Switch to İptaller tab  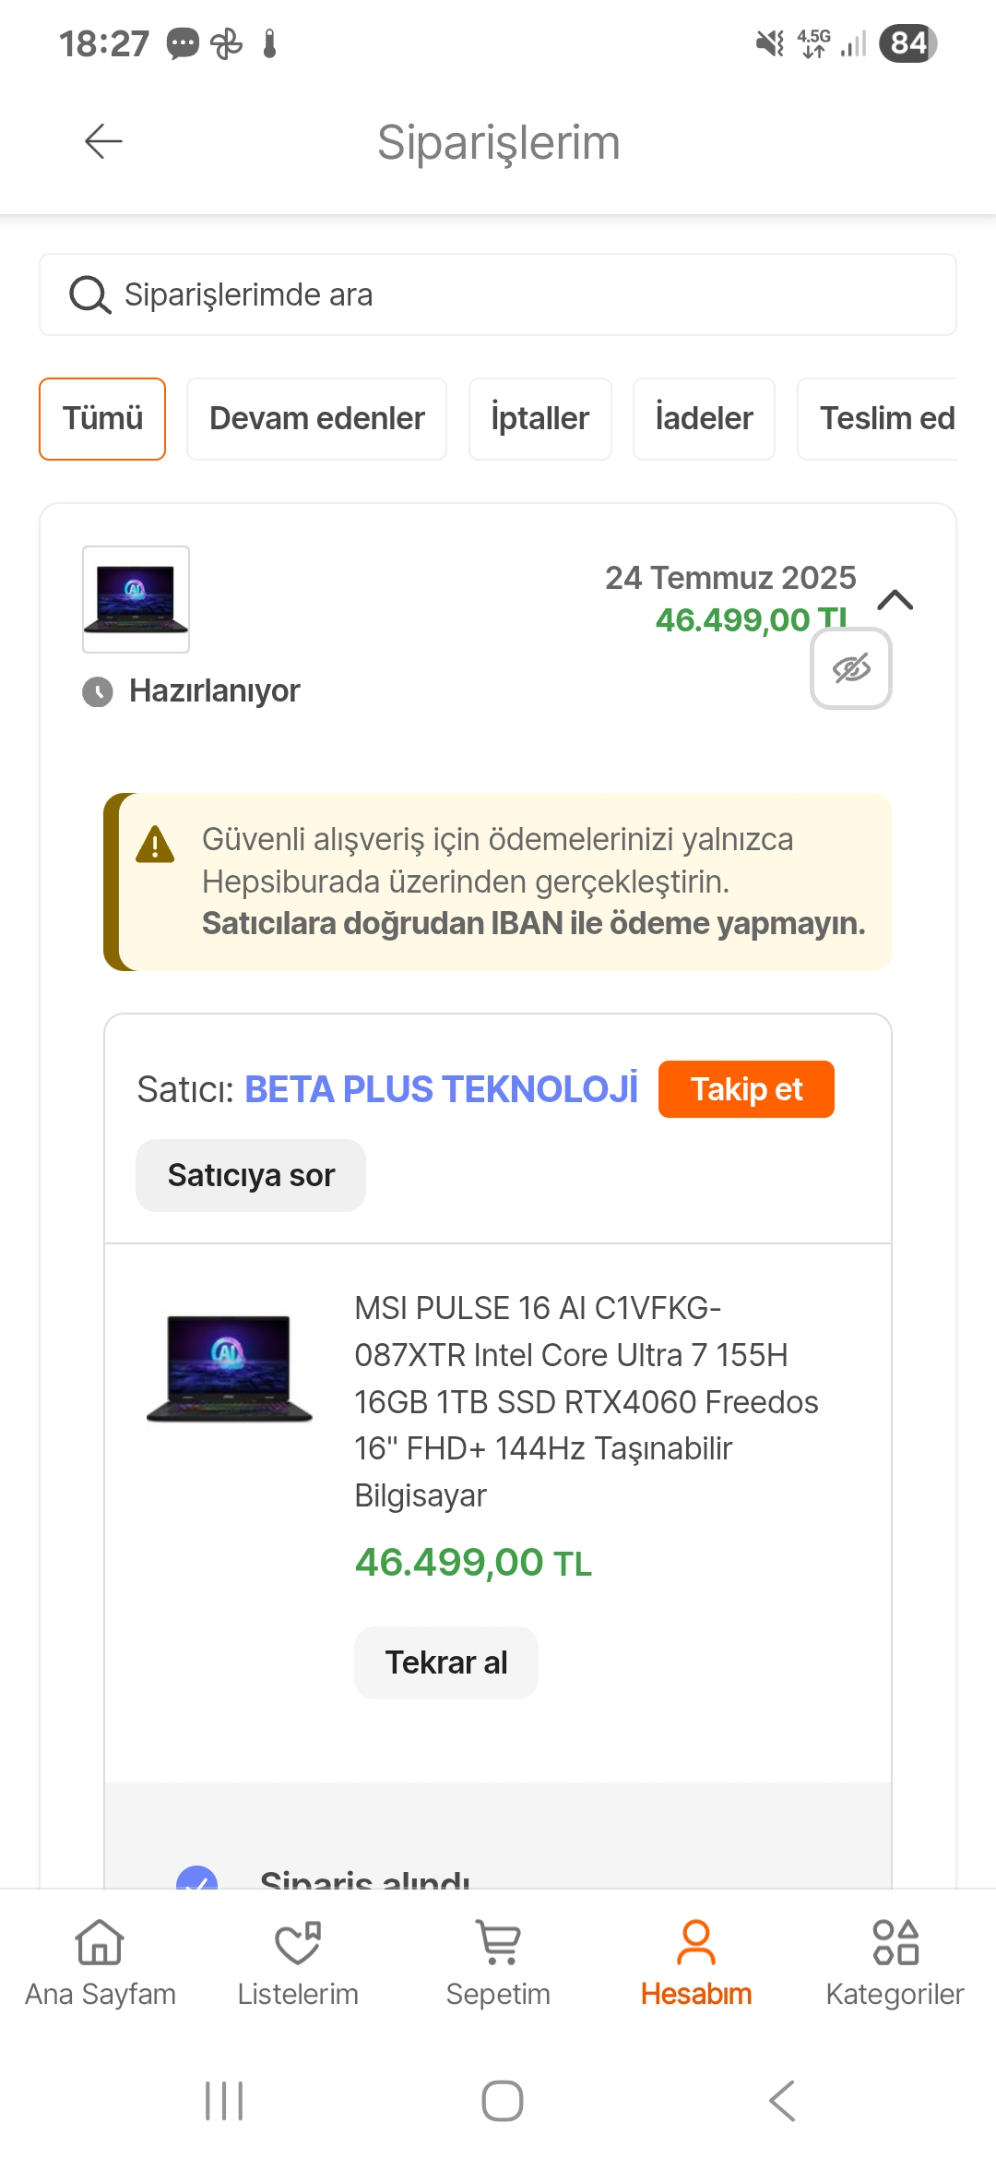click(x=540, y=419)
